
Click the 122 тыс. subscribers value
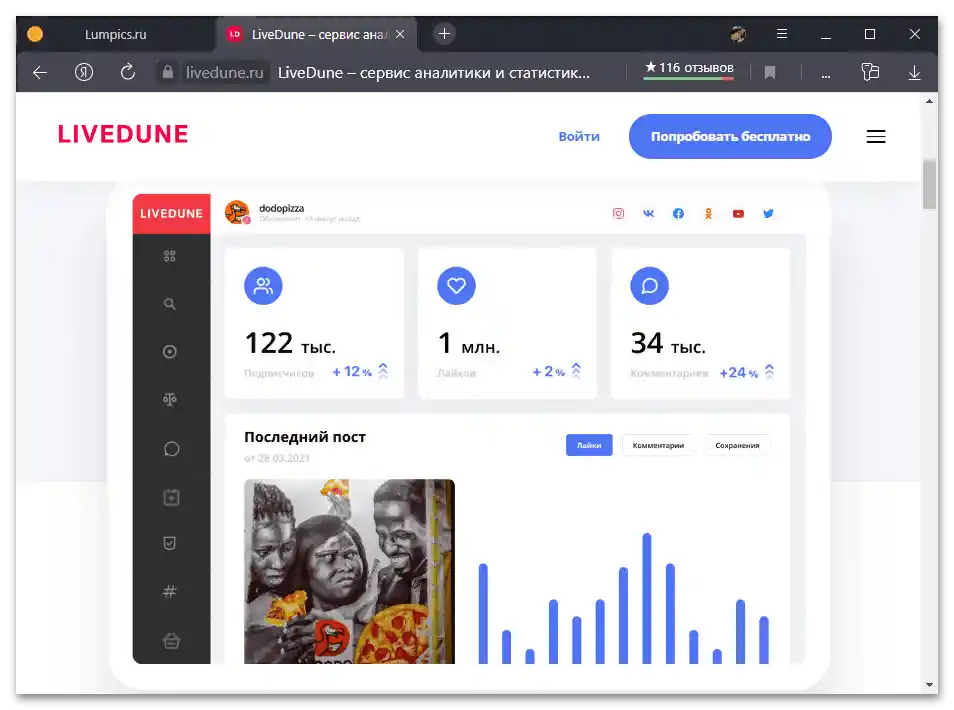pos(290,344)
